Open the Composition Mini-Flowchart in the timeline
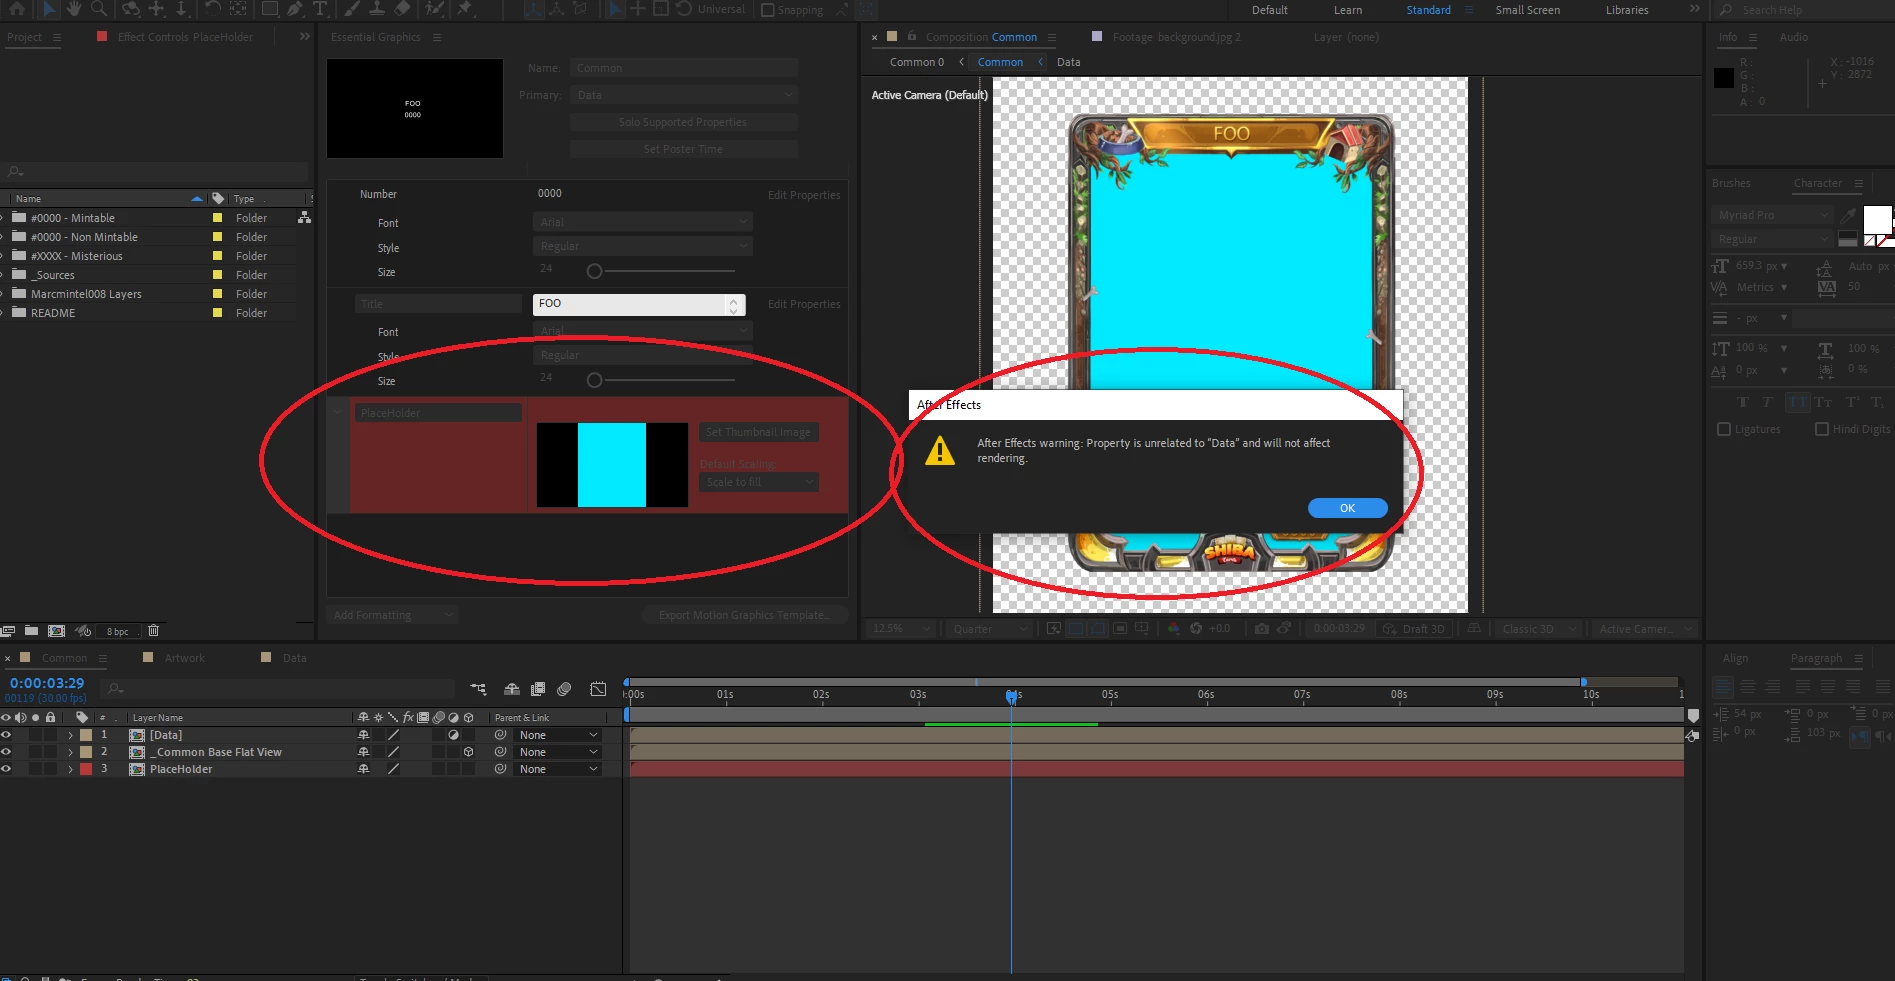This screenshot has width=1895, height=981. click(478, 689)
